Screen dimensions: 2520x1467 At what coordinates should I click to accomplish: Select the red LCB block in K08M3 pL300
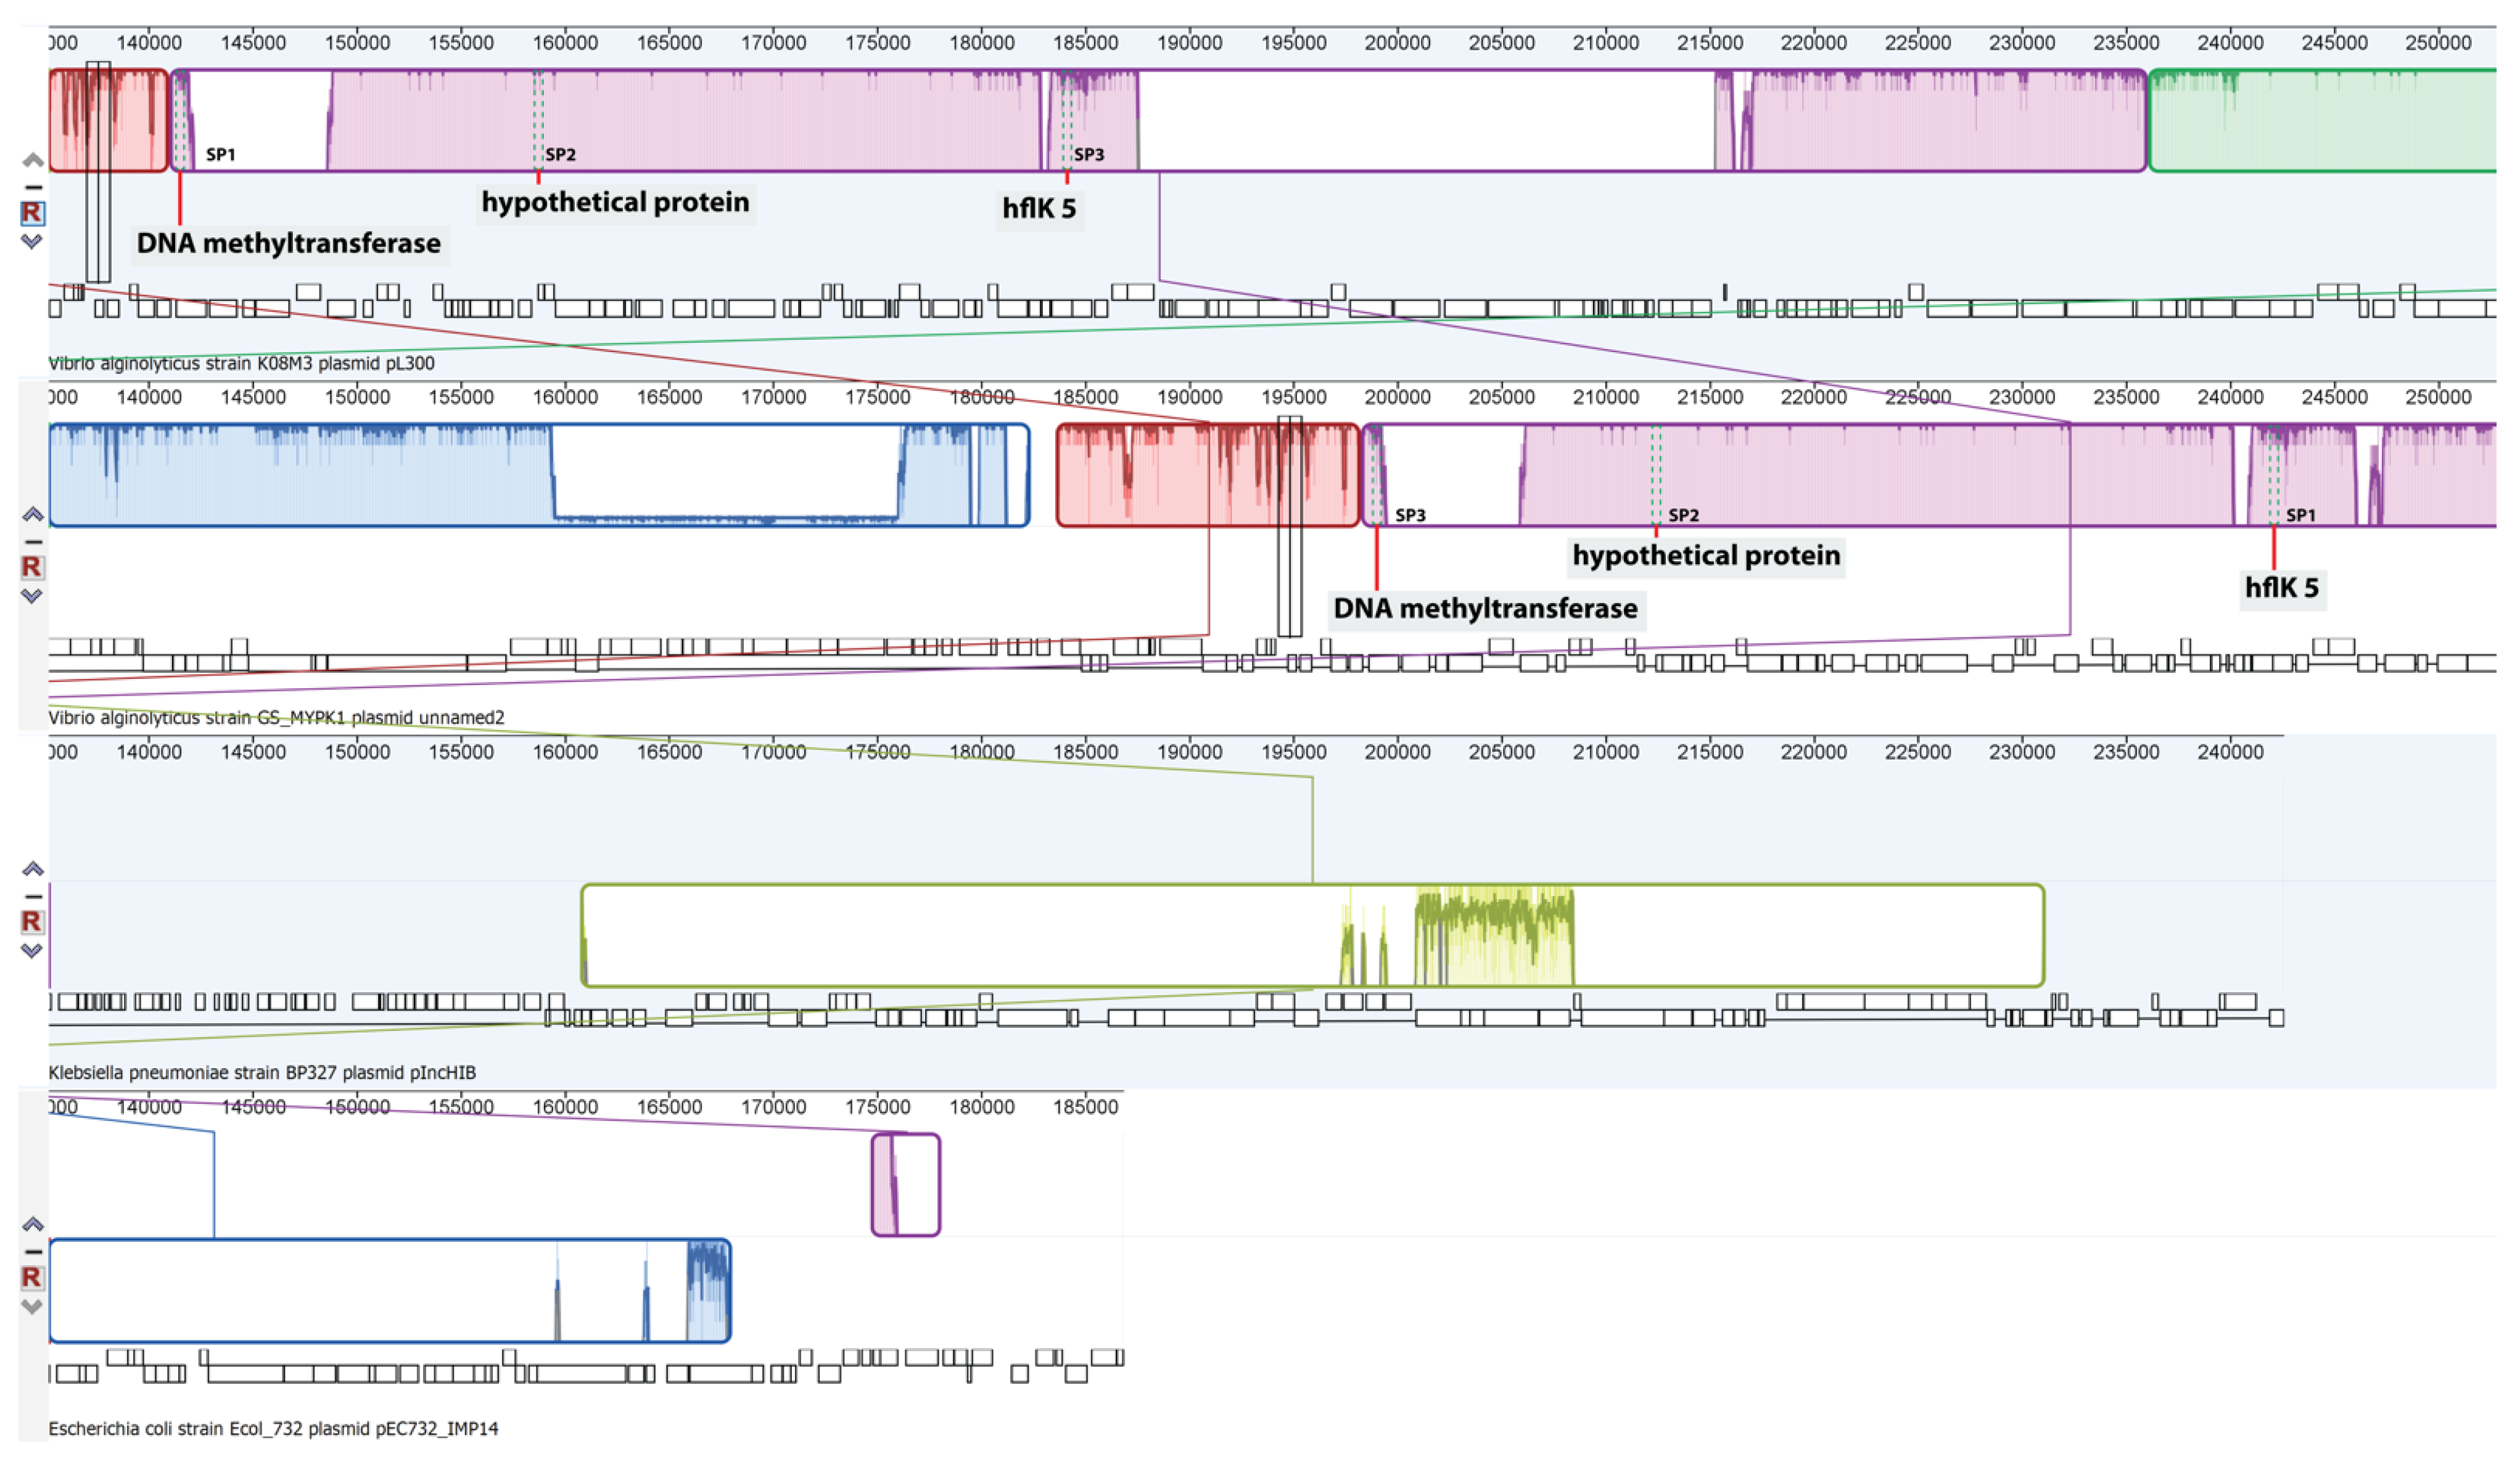tap(108, 120)
